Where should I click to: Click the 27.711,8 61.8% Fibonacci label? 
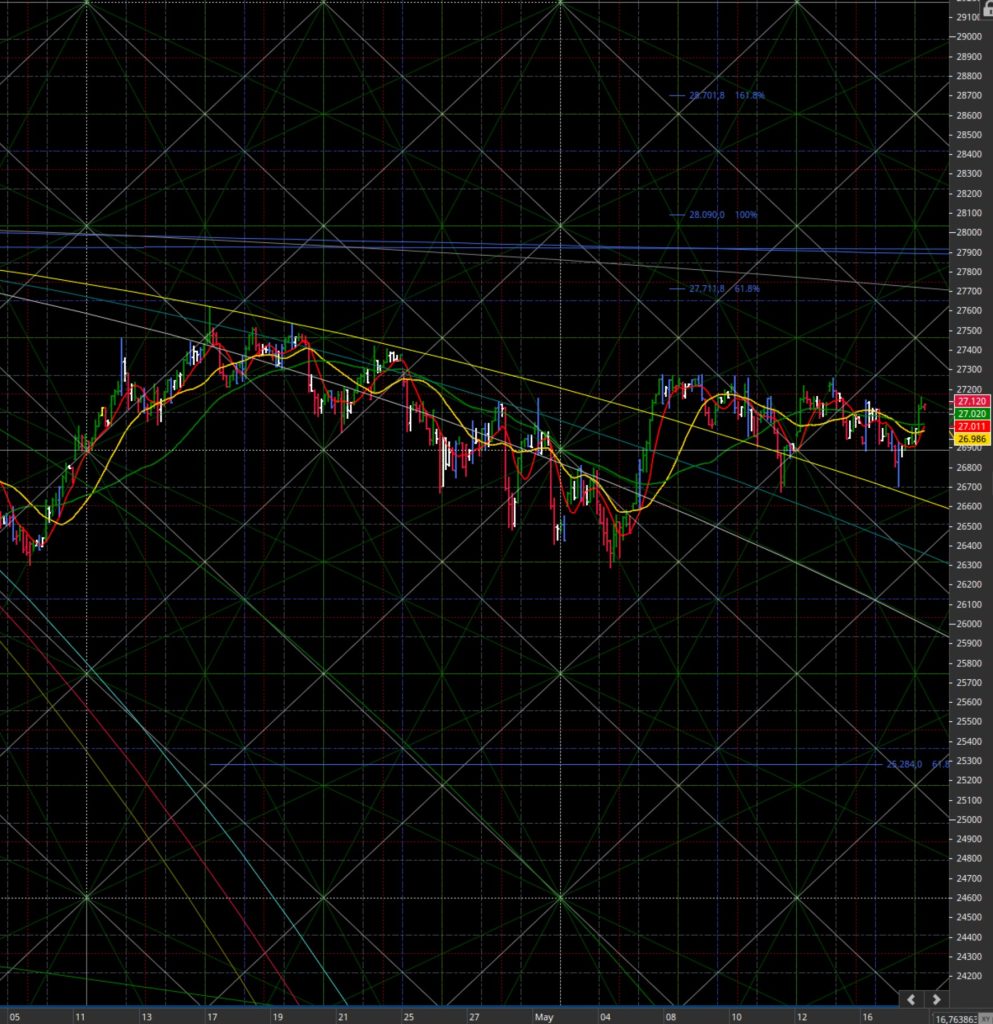point(724,288)
